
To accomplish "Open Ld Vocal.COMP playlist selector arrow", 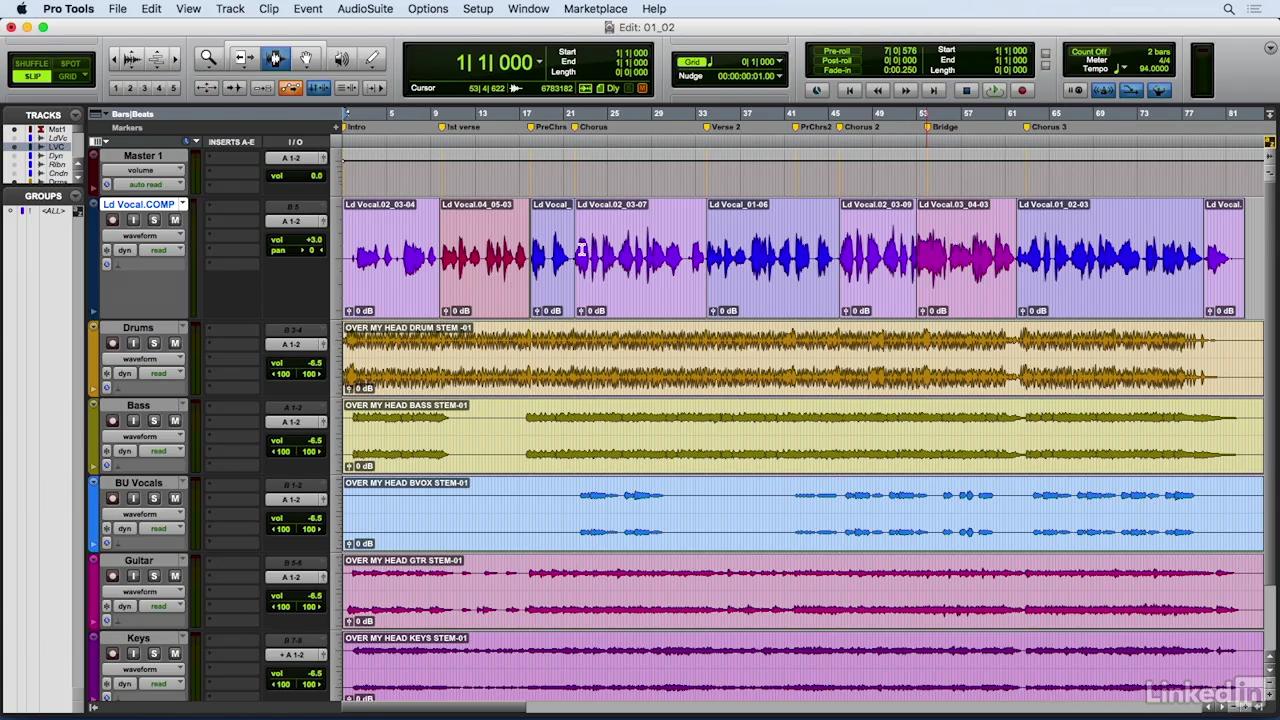I will [x=183, y=204].
